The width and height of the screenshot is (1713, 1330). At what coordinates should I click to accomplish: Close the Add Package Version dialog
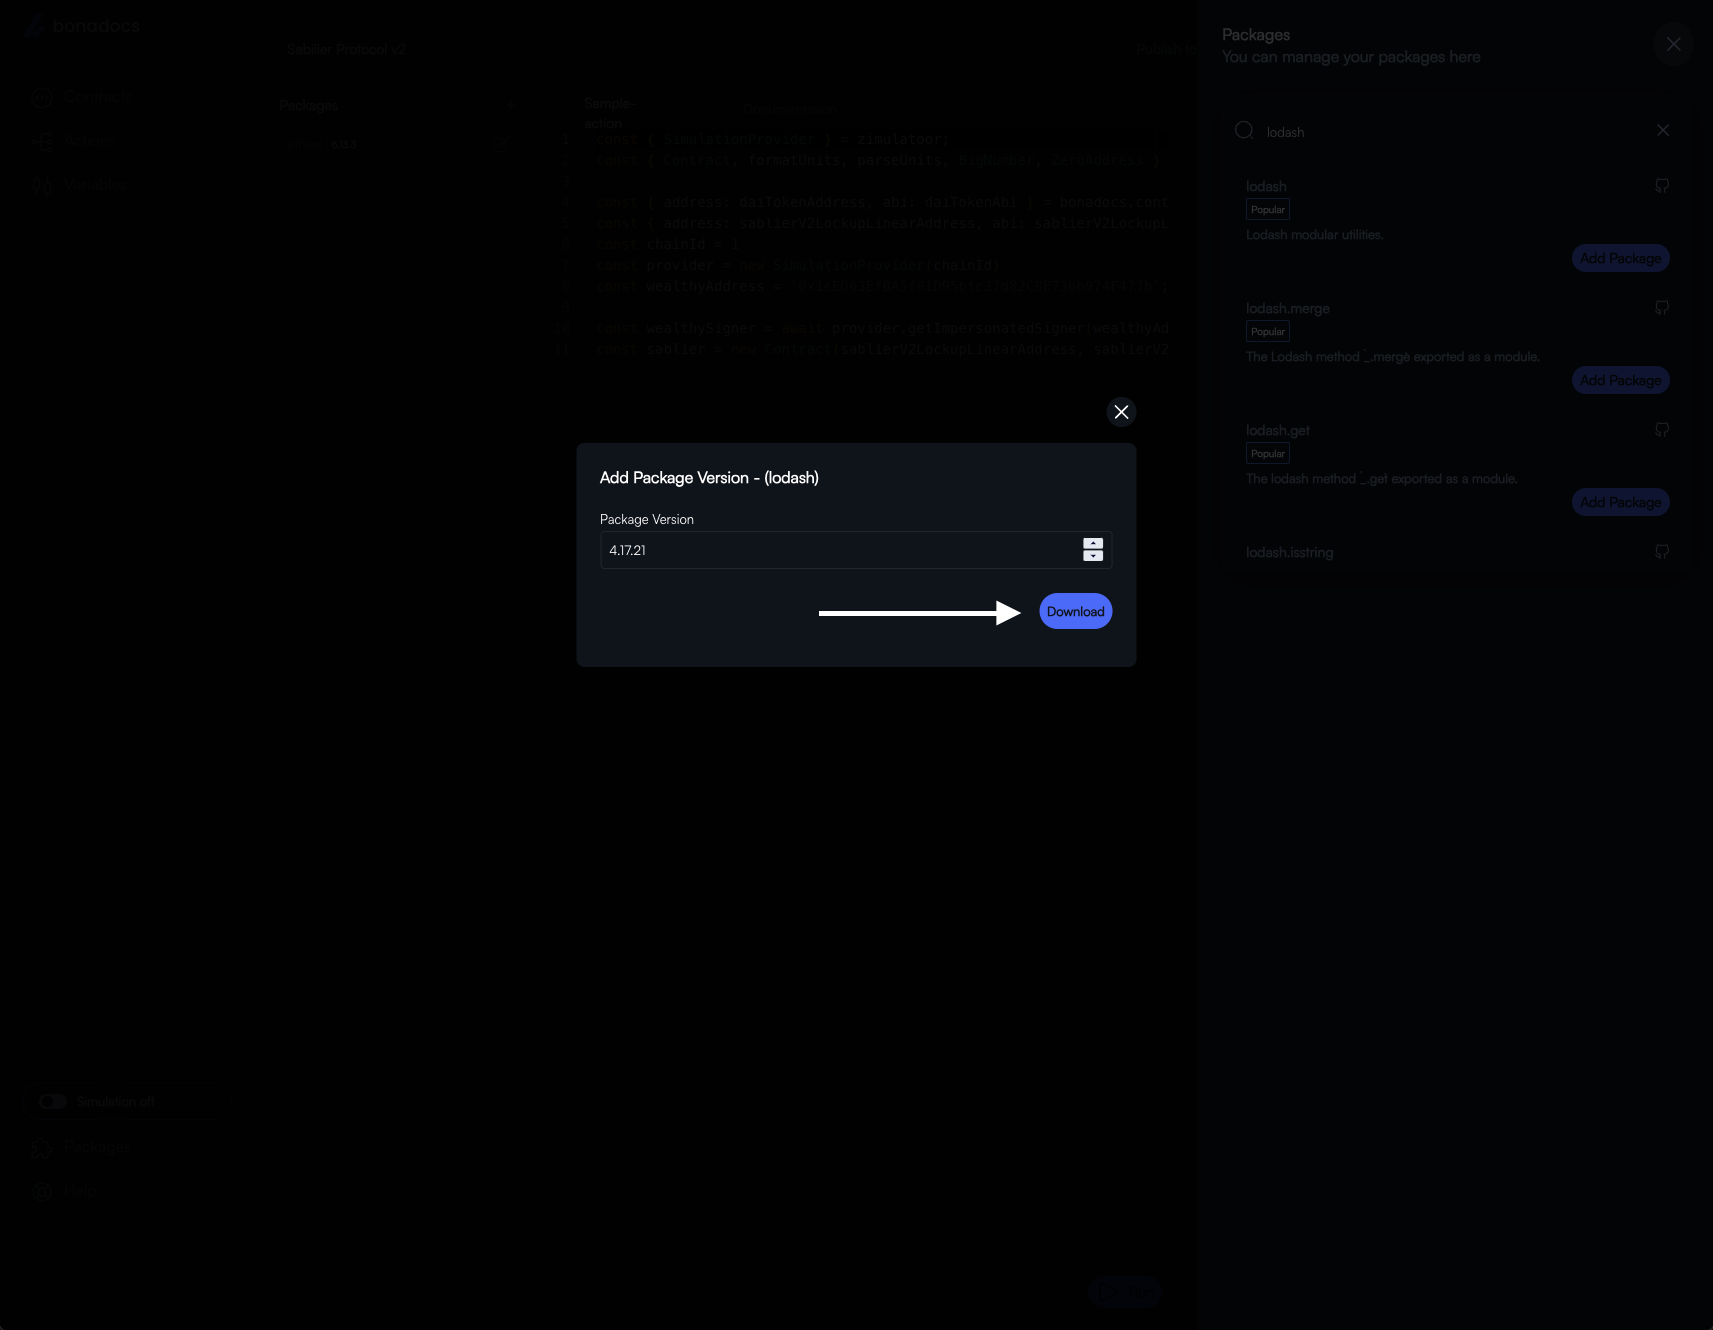1121,412
